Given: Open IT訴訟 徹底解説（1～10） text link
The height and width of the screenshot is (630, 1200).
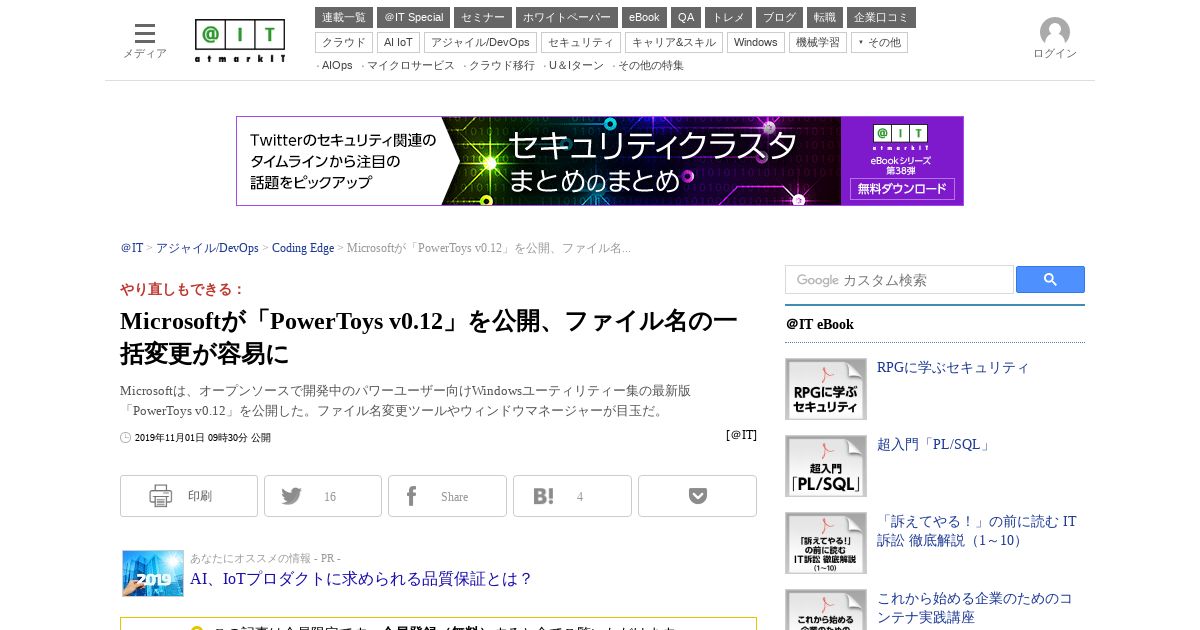Looking at the screenshot, I should [977, 531].
